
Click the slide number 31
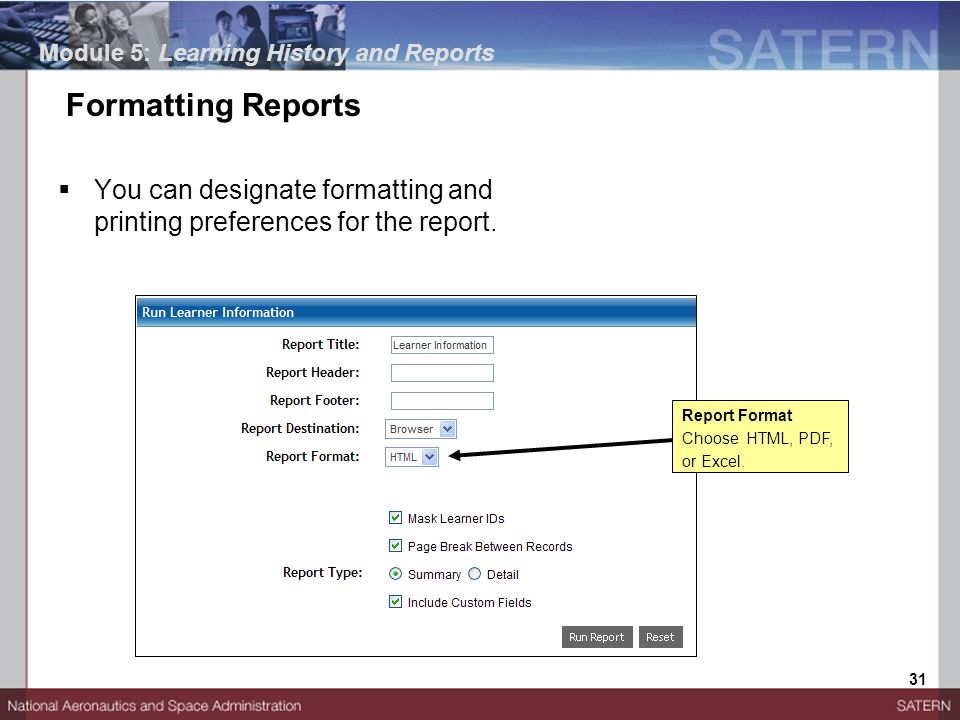coord(917,679)
